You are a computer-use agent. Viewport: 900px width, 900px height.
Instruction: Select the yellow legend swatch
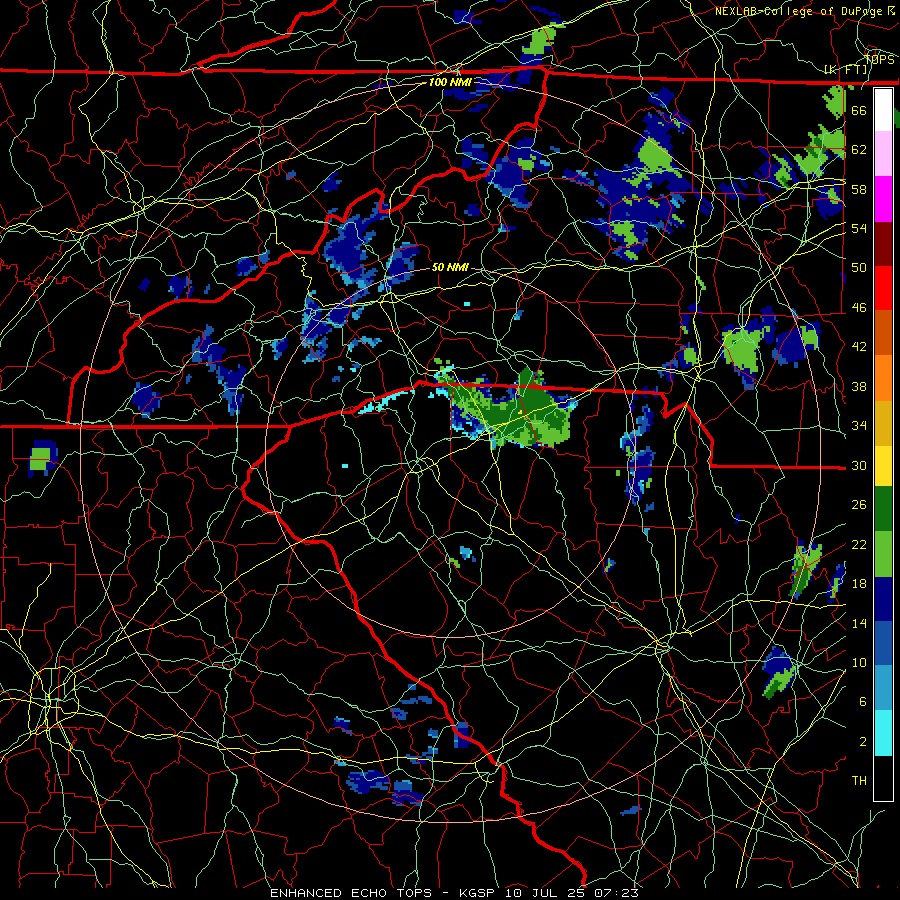[x=883, y=466]
